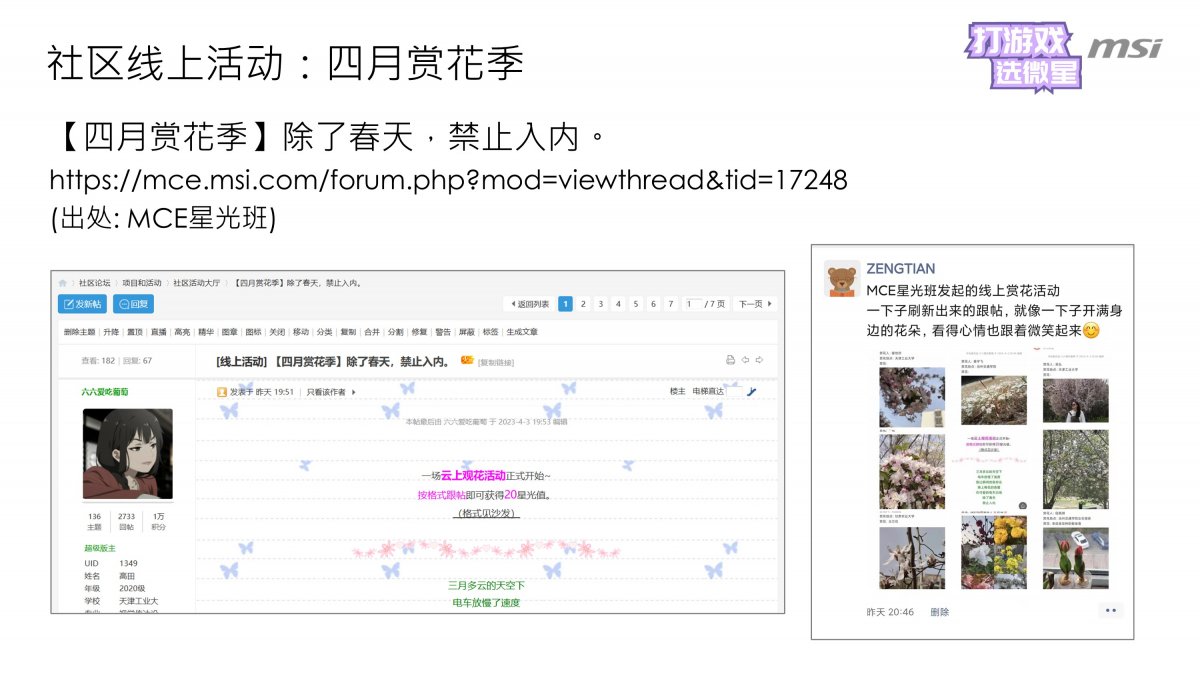Click the elevator jump arrow icon
1200x675 pixels.
pyautogui.click(x=751, y=392)
